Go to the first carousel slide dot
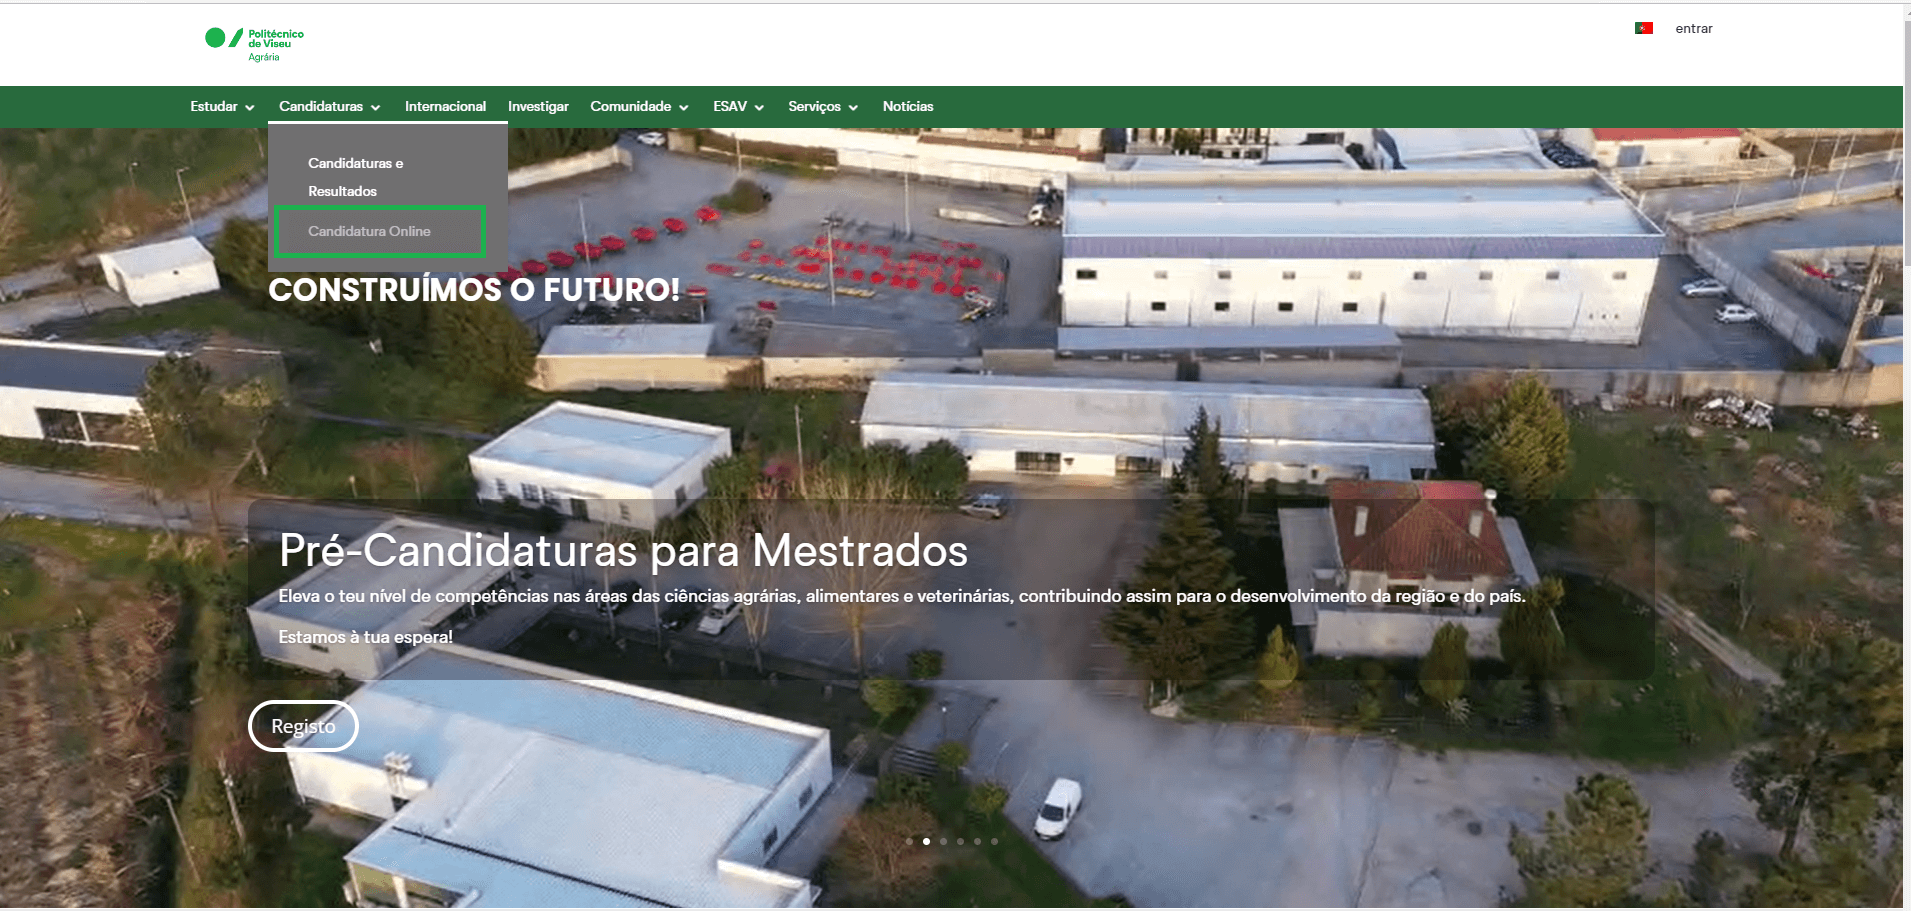This screenshot has width=1911, height=911. coord(909,841)
